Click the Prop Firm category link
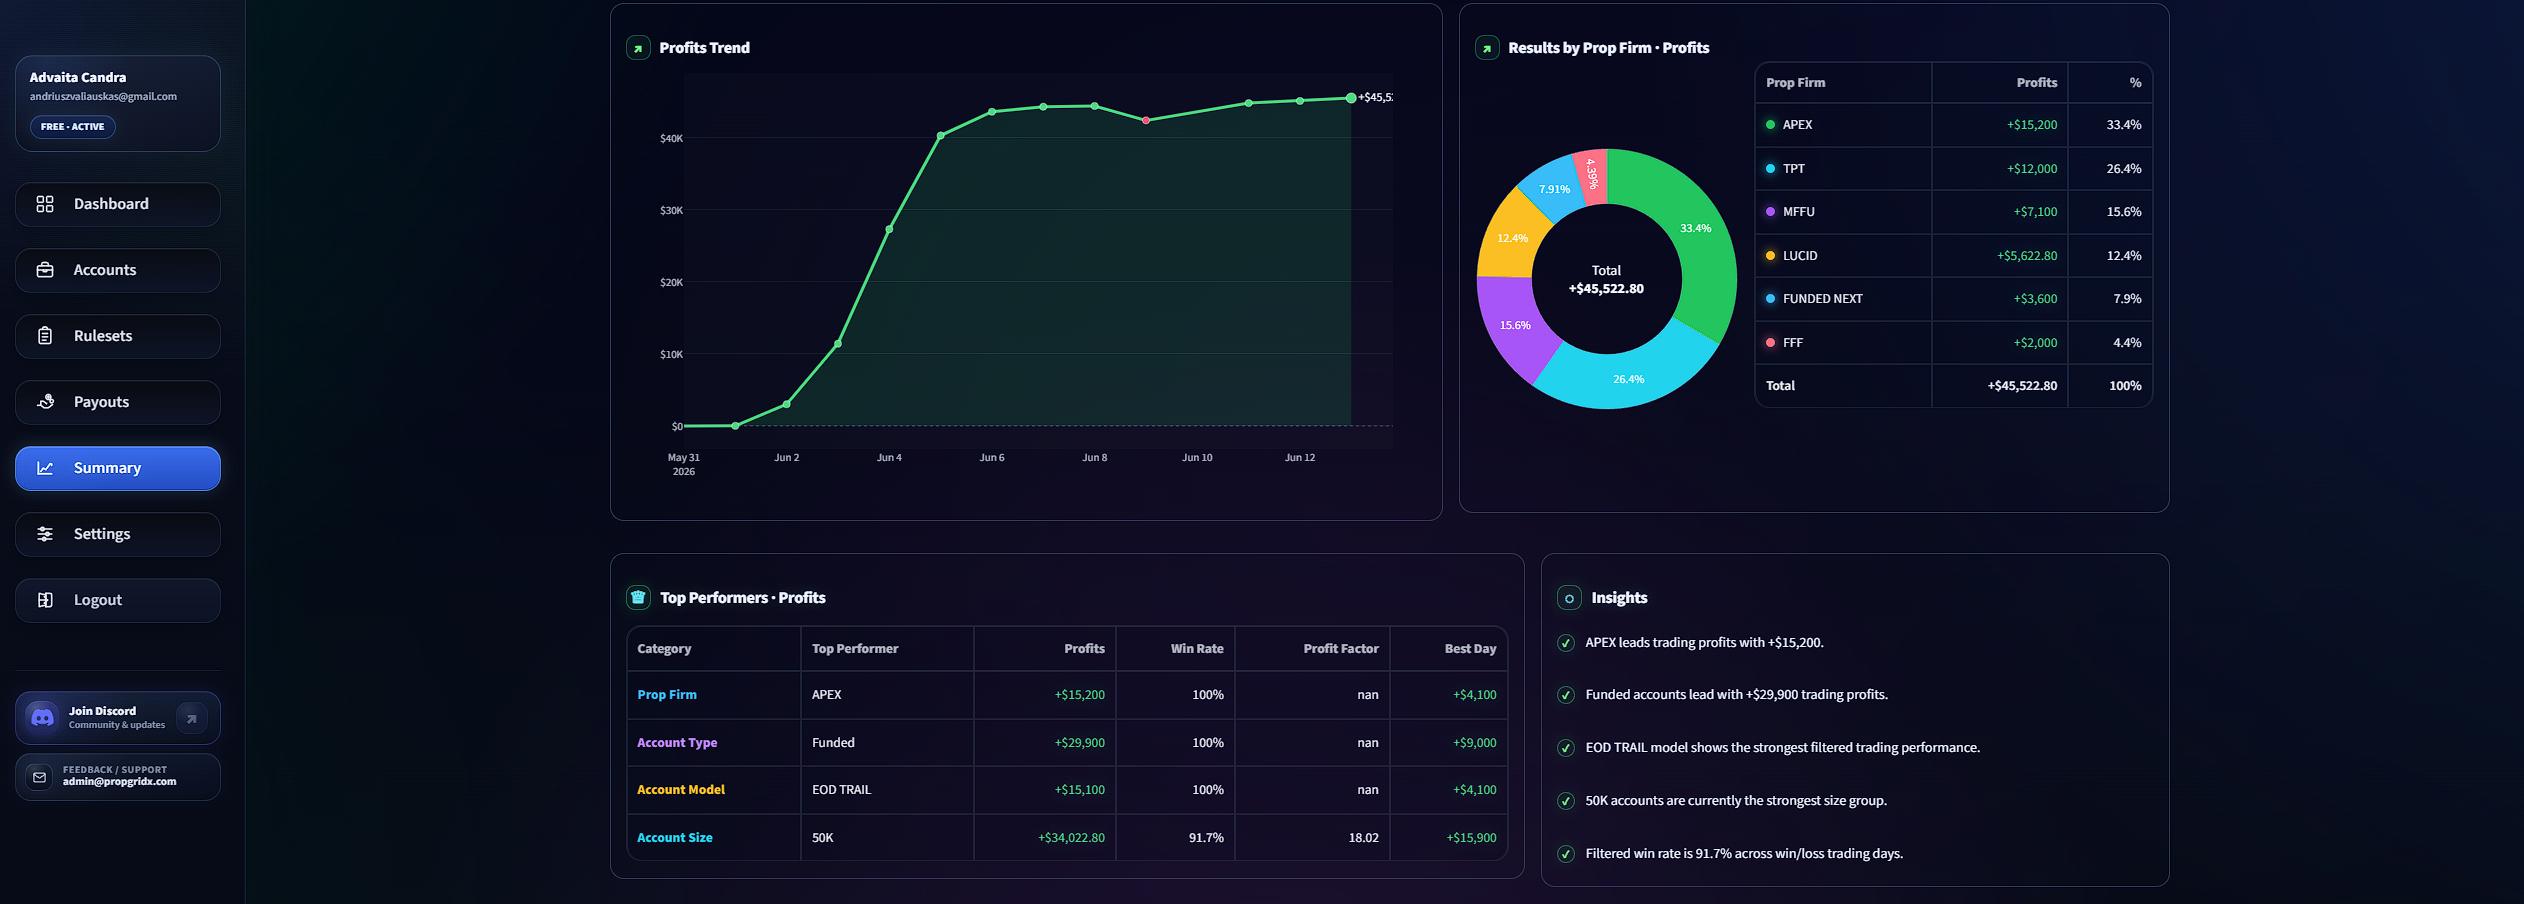 tap(667, 695)
